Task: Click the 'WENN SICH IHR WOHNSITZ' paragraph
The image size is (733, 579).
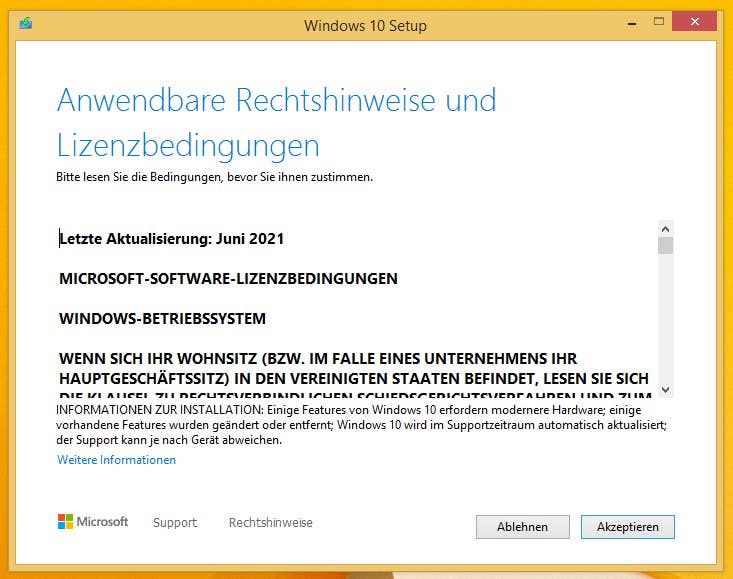Action: click(x=355, y=374)
